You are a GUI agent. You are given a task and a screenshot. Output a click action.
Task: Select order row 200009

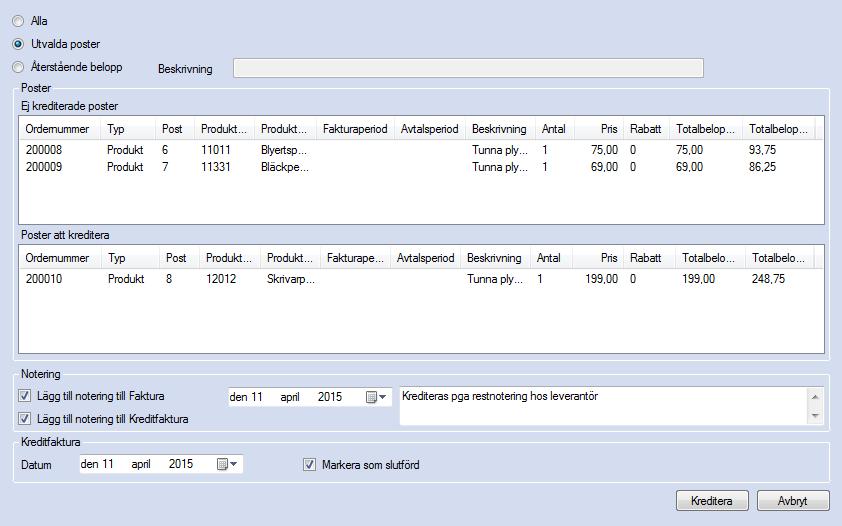point(421,167)
